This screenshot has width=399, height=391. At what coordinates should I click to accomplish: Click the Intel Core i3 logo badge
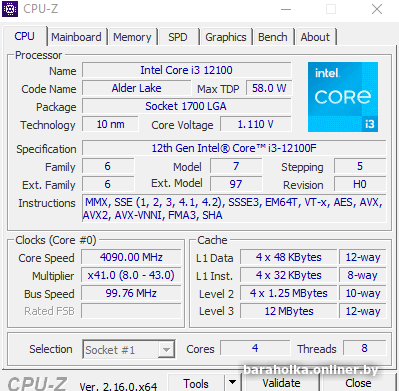[x=343, y=97]
